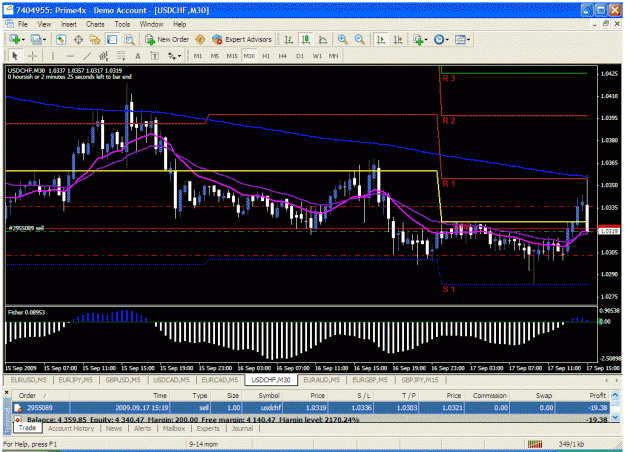Click the New Chart icon in the toolbar
The width and height of the screenshot is (625, 452).
pyautogui.click(x=15, y=39)
